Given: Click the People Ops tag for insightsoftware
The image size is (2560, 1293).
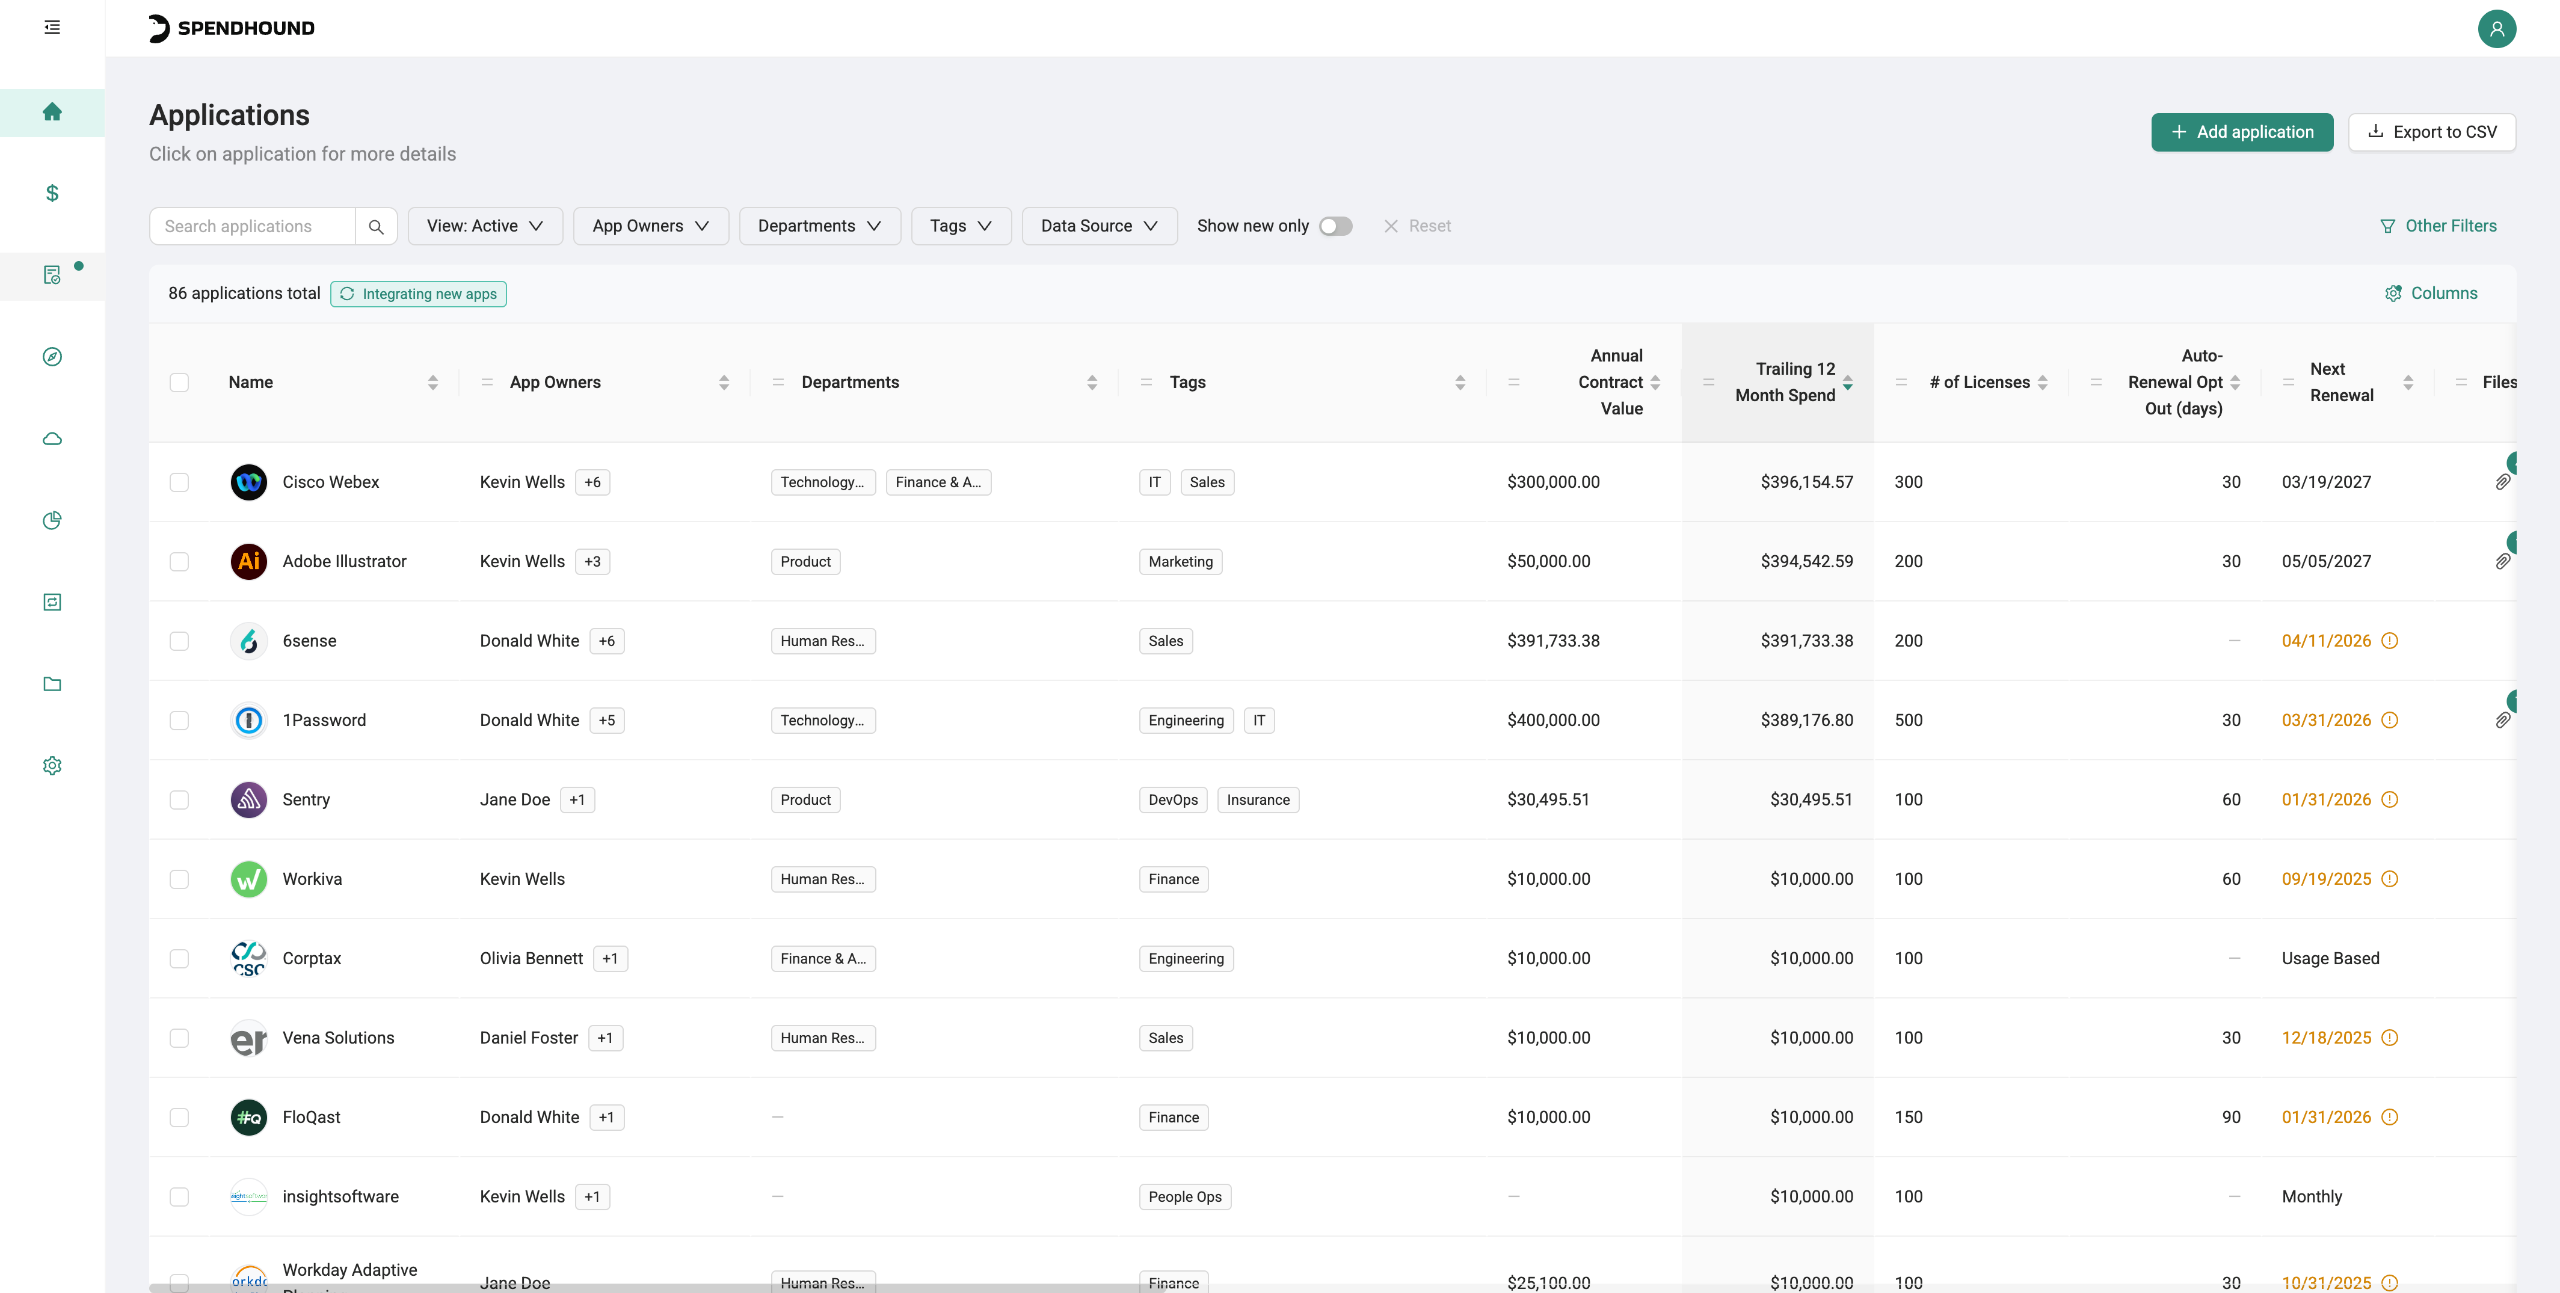Looking at the screenshot, I should 1185,1198.
